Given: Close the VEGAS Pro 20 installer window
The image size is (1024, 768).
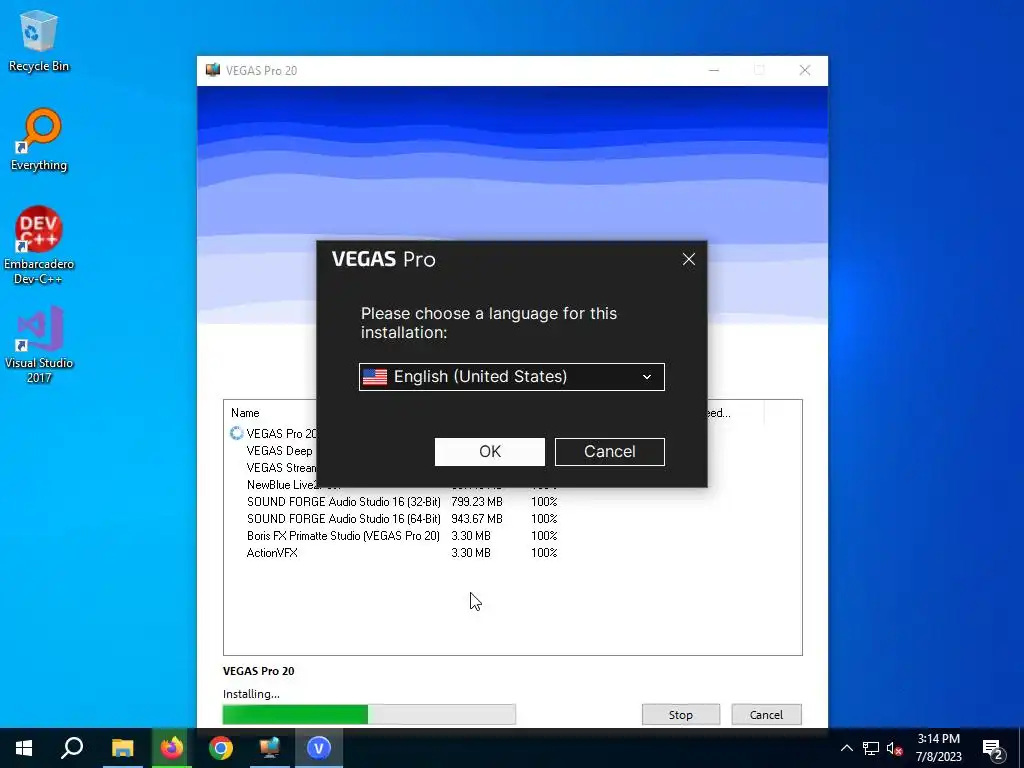Looking at the screenshot, I should point(805,71).
